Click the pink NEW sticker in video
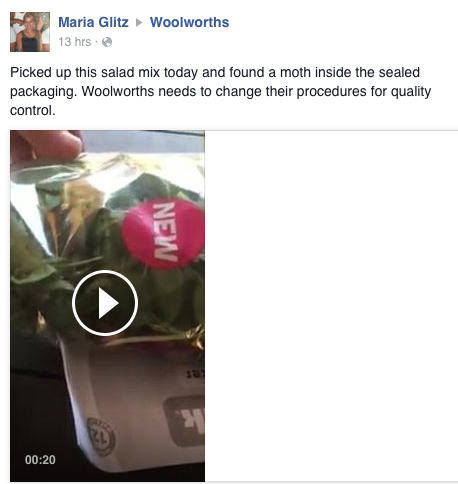 (x=163, y=232)
